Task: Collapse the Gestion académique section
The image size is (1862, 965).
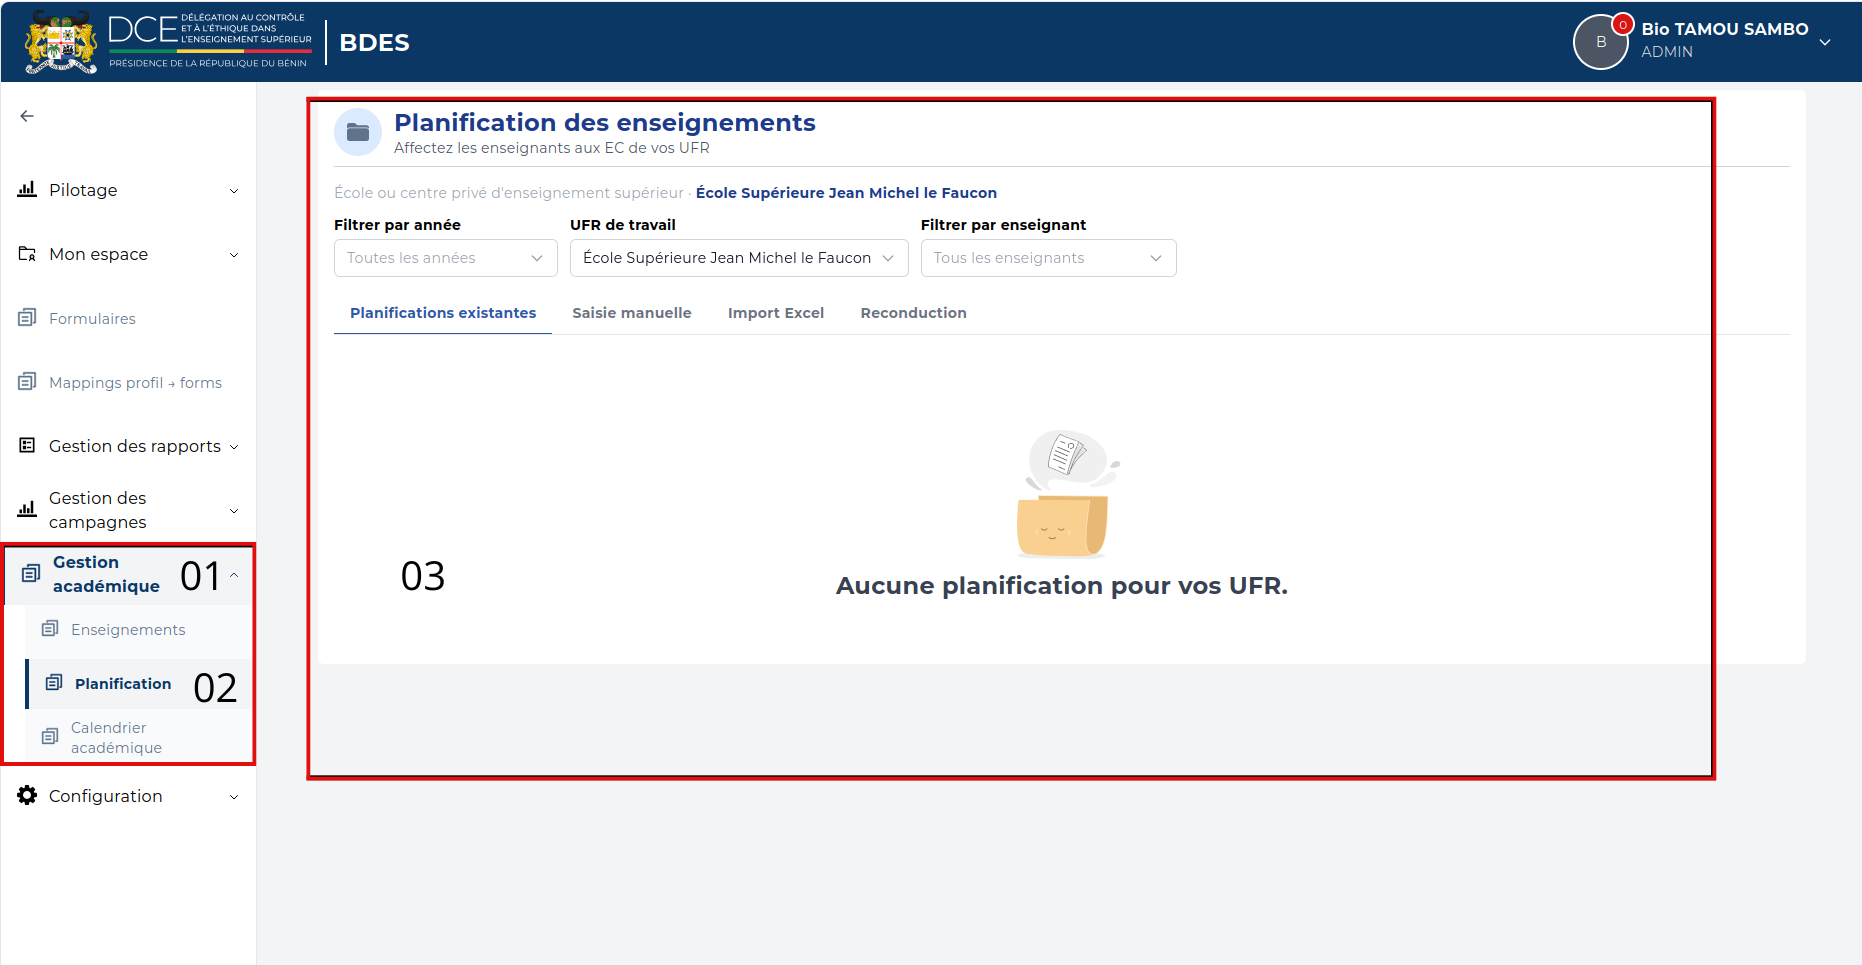Action: tap(234, 575)
